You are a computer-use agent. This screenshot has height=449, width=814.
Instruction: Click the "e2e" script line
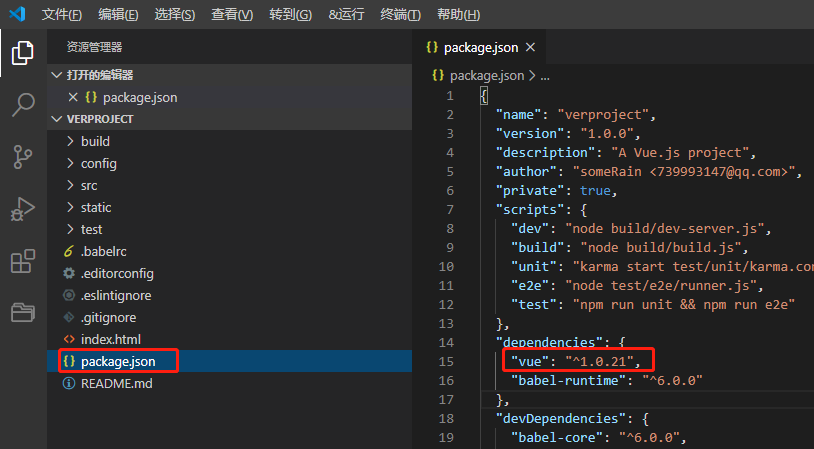637,285
